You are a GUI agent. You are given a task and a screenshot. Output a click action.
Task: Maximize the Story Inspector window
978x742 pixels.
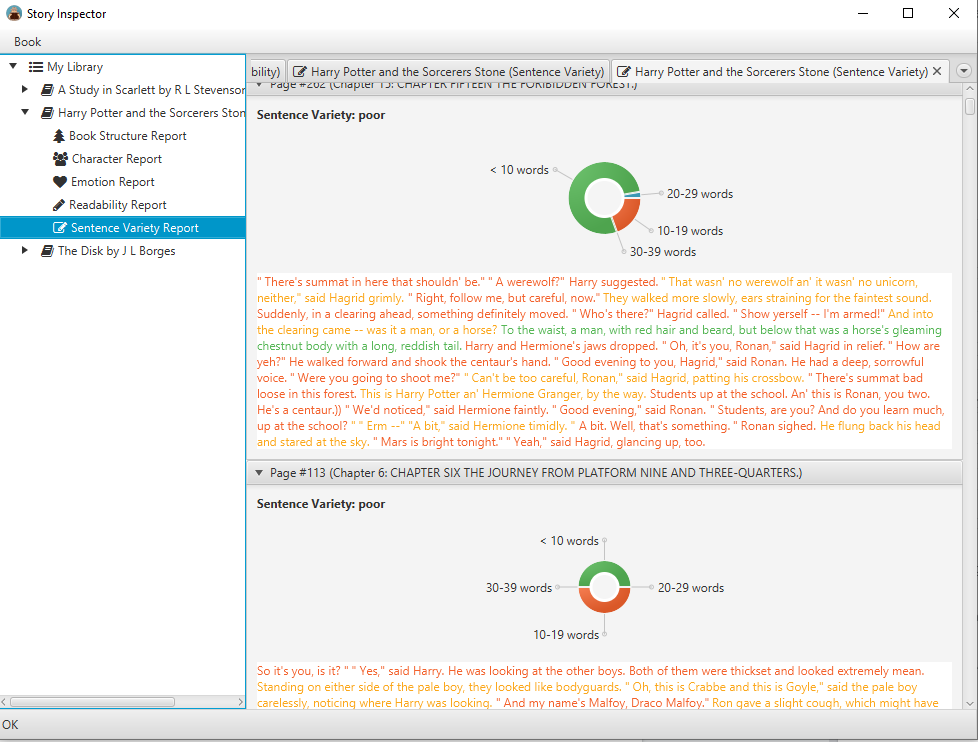(x=908, y=14)
